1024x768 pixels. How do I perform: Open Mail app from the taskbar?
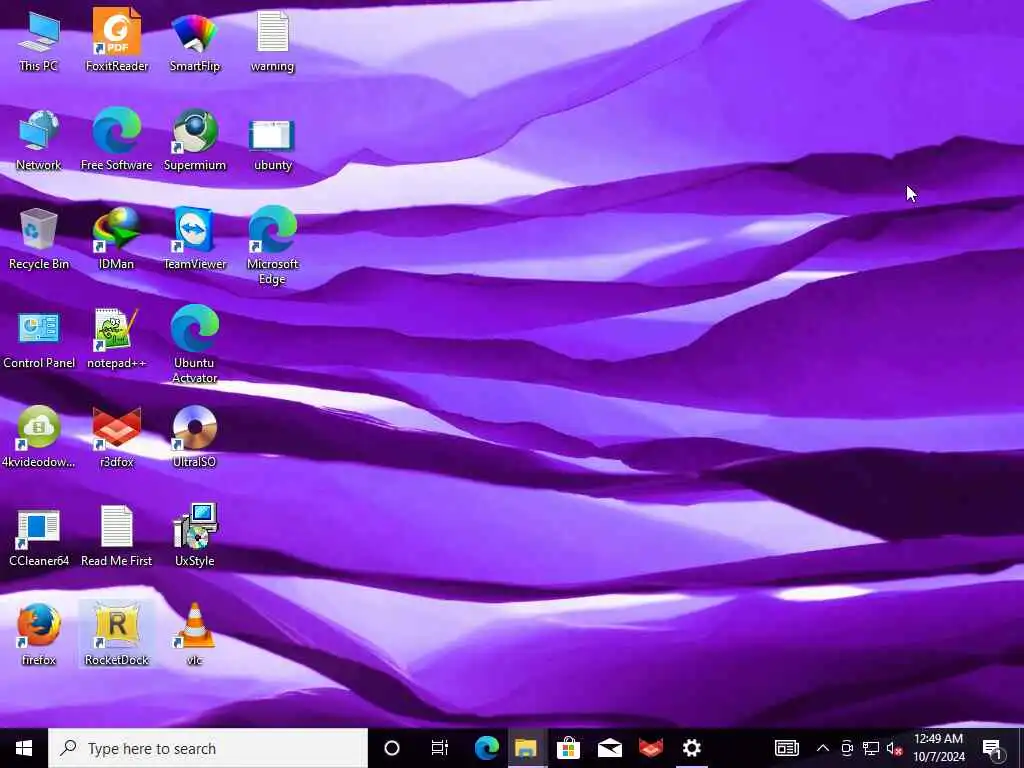(x=609, y=748)
